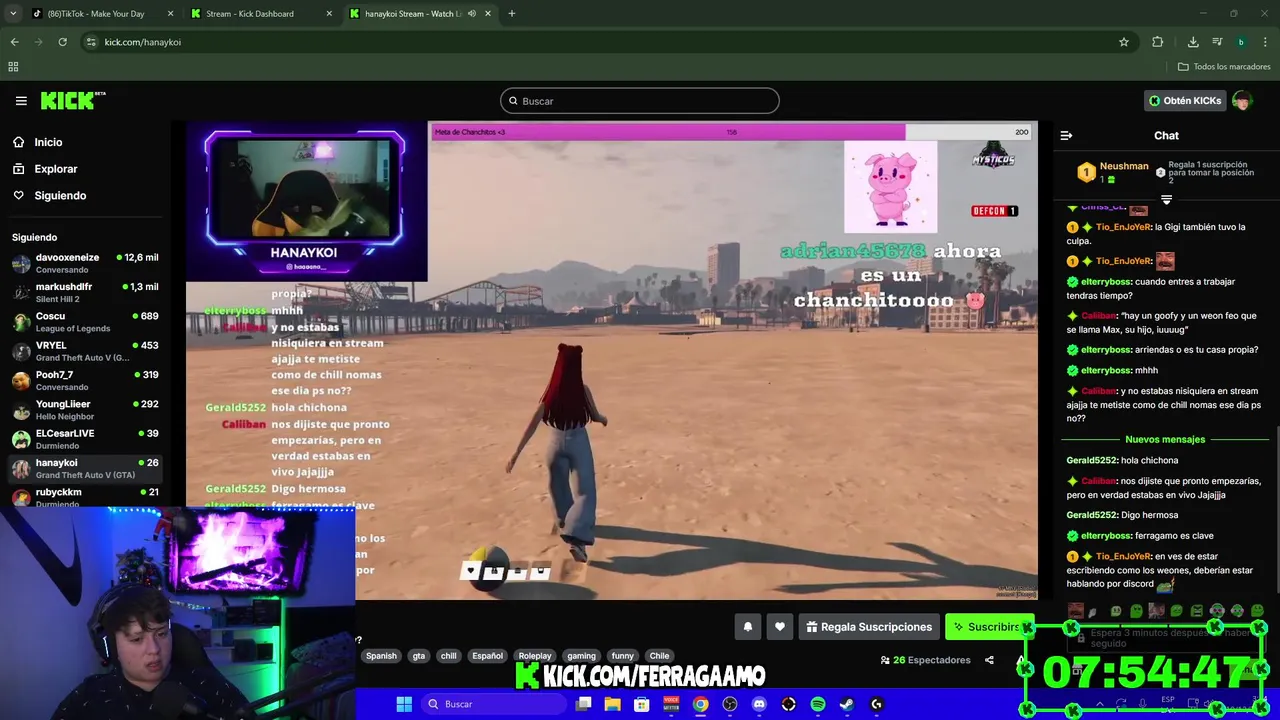Viewport: 1280px width, 720px height.
Task: Open Pooh7_7 channel in following list
Action: pos(84,380)
